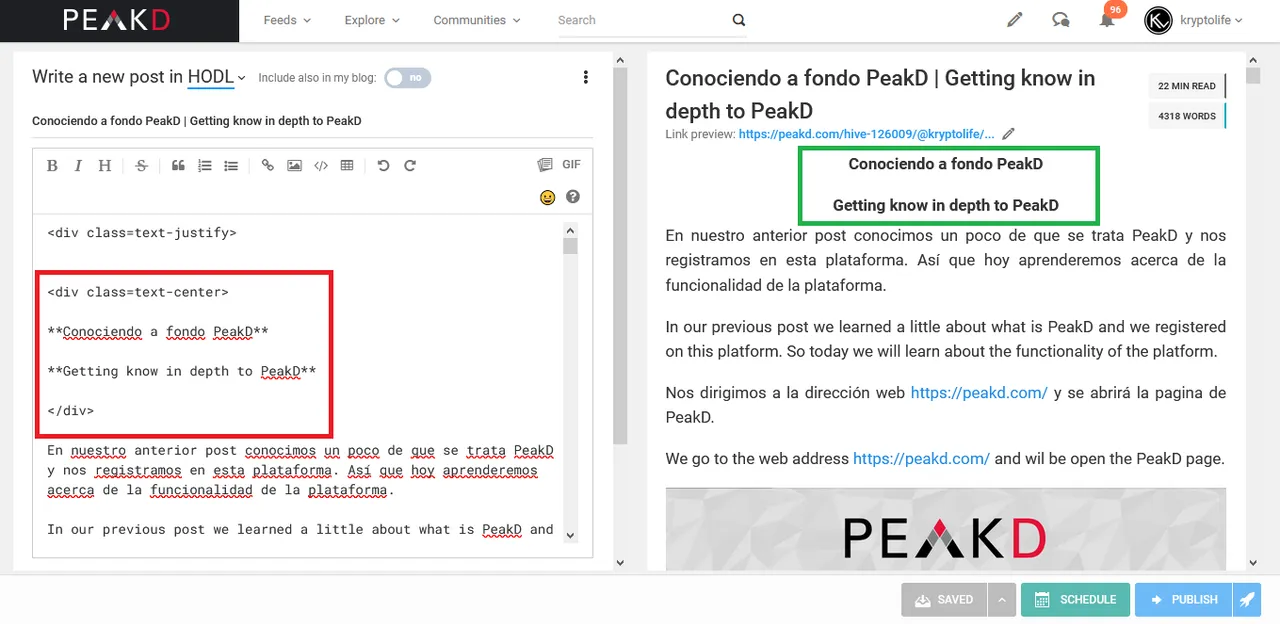The image size is (1280, 624).
Task: Open the emoji picker
Action: point(547,197)
